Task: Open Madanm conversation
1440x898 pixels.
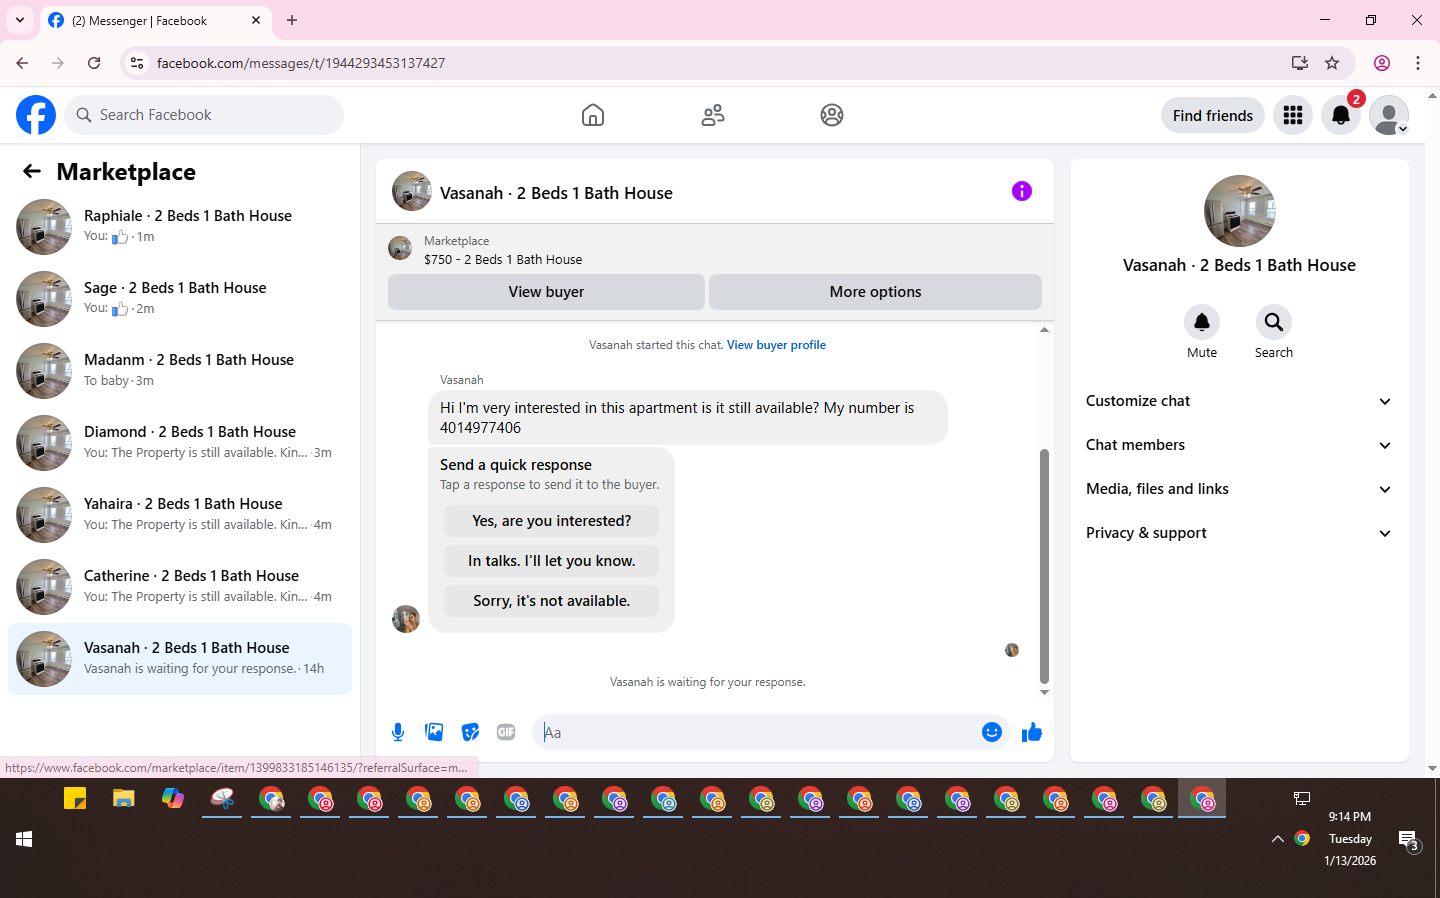Action: pos(180,371)
